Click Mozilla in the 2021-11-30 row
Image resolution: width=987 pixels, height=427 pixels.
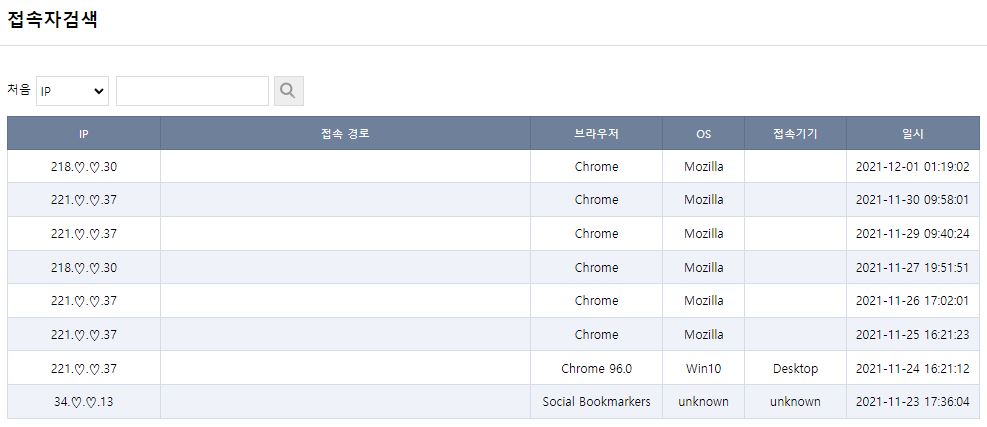703,200
